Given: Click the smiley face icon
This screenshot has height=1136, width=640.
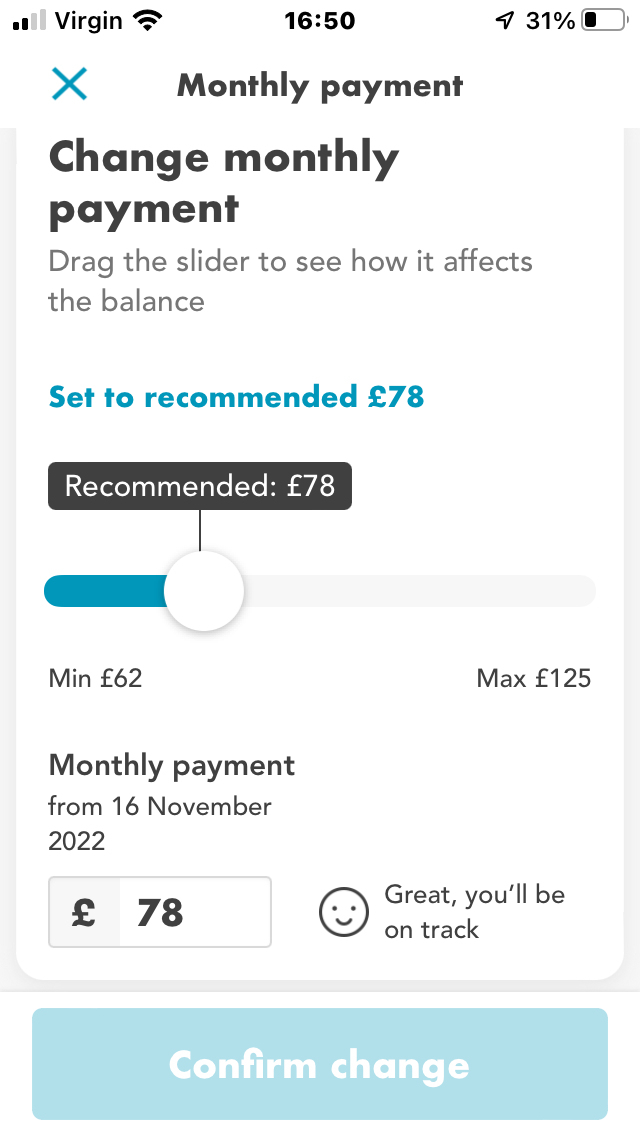Looking at the screenshot, I should click(343, 912).
